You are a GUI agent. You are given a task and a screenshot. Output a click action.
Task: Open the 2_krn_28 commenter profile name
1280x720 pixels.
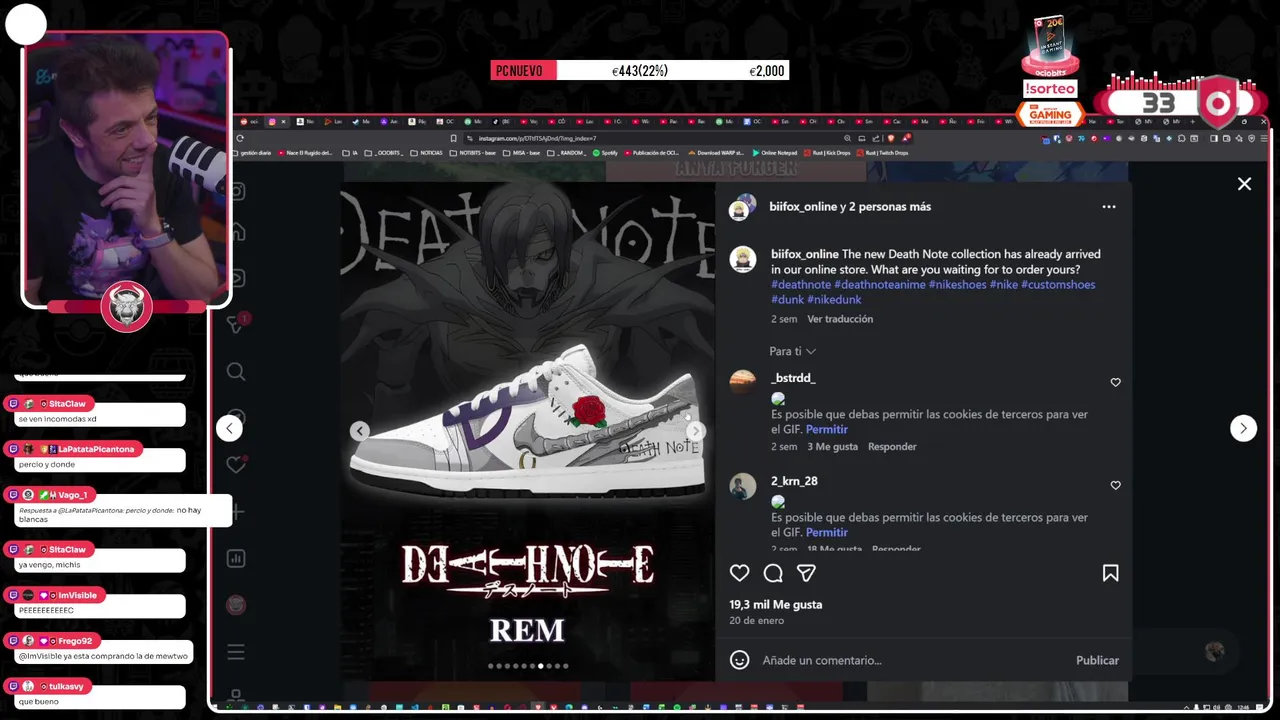click(794, 481)
